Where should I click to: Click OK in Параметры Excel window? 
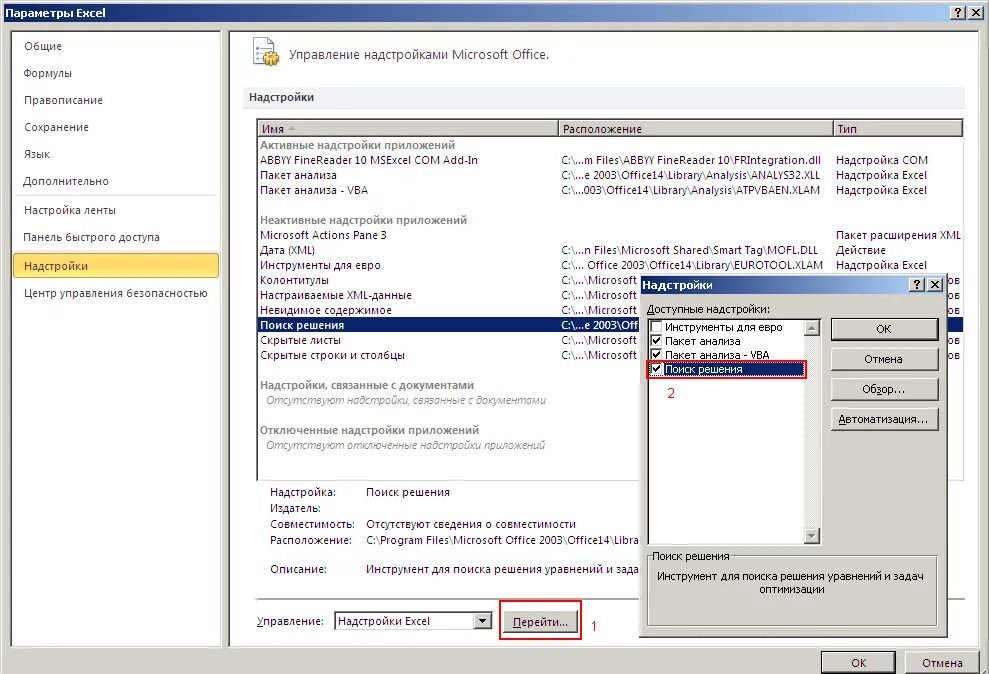click(x=858, y=662)
